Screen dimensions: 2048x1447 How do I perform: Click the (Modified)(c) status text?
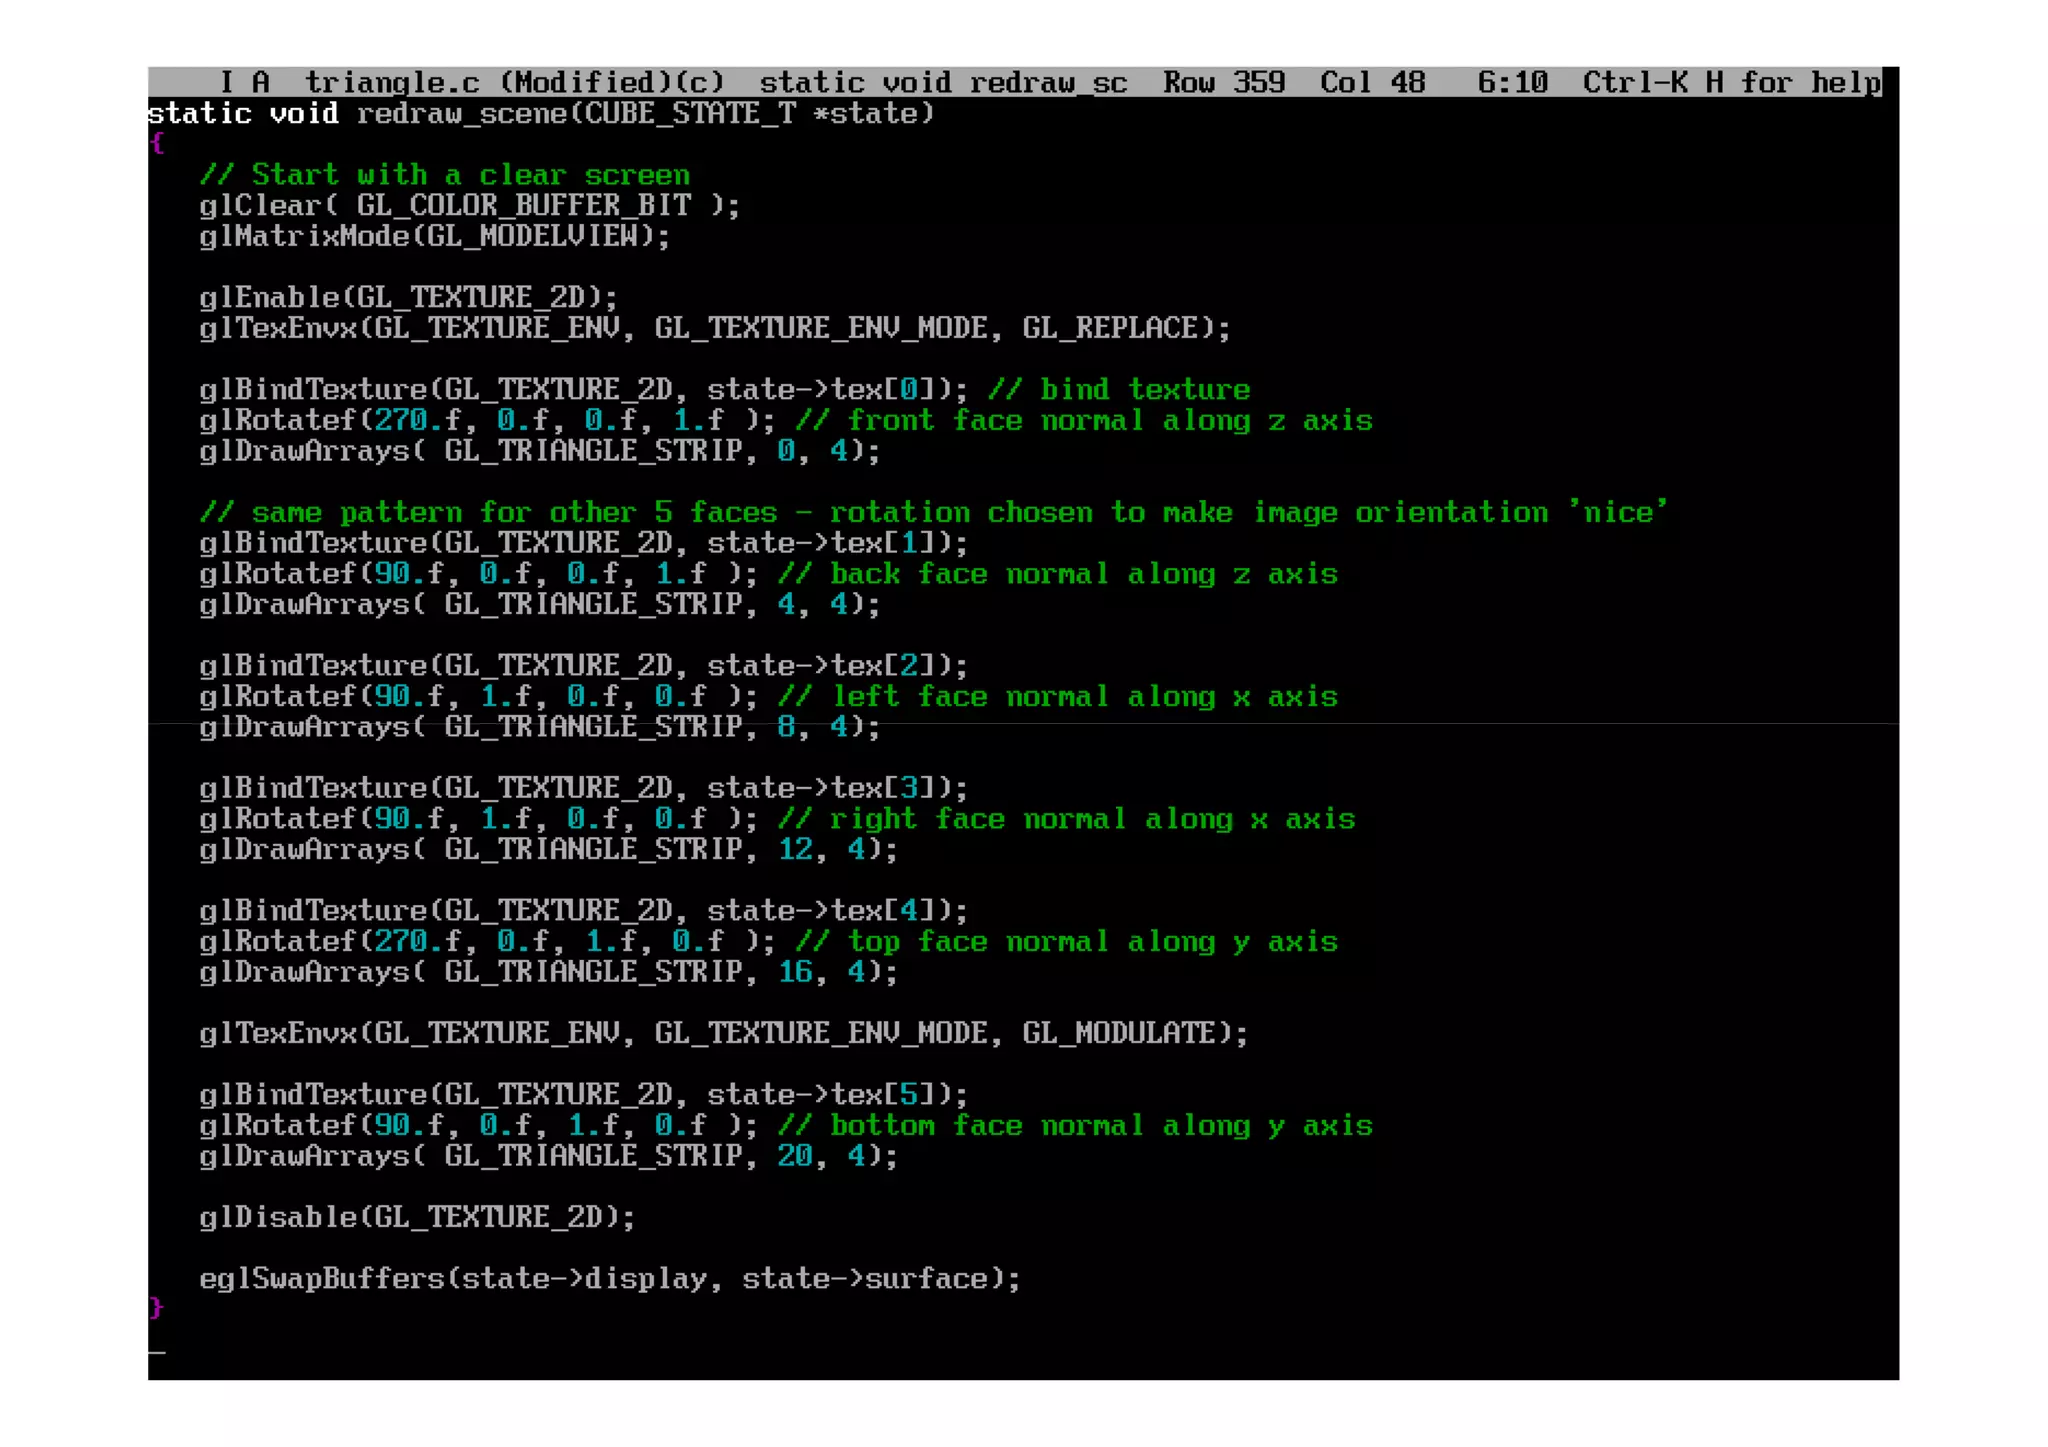click(x=611, y=82)
